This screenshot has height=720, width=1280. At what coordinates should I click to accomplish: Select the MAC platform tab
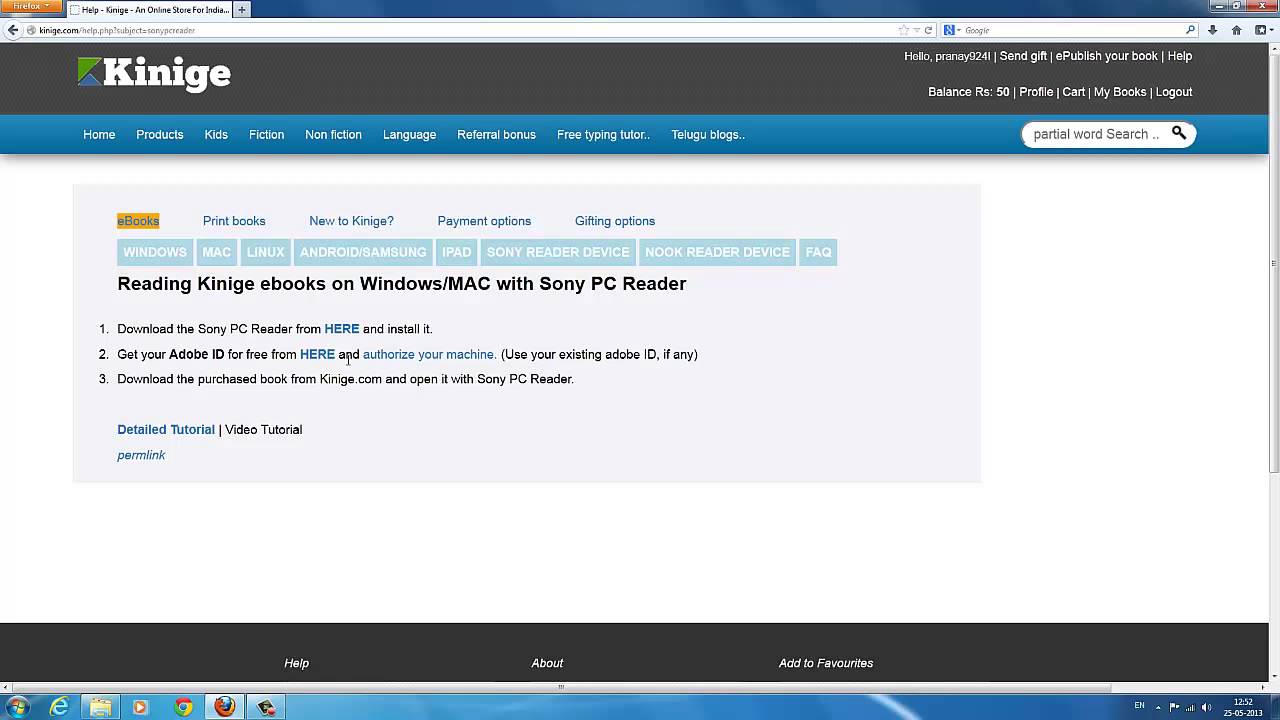(x=217, y=252)
